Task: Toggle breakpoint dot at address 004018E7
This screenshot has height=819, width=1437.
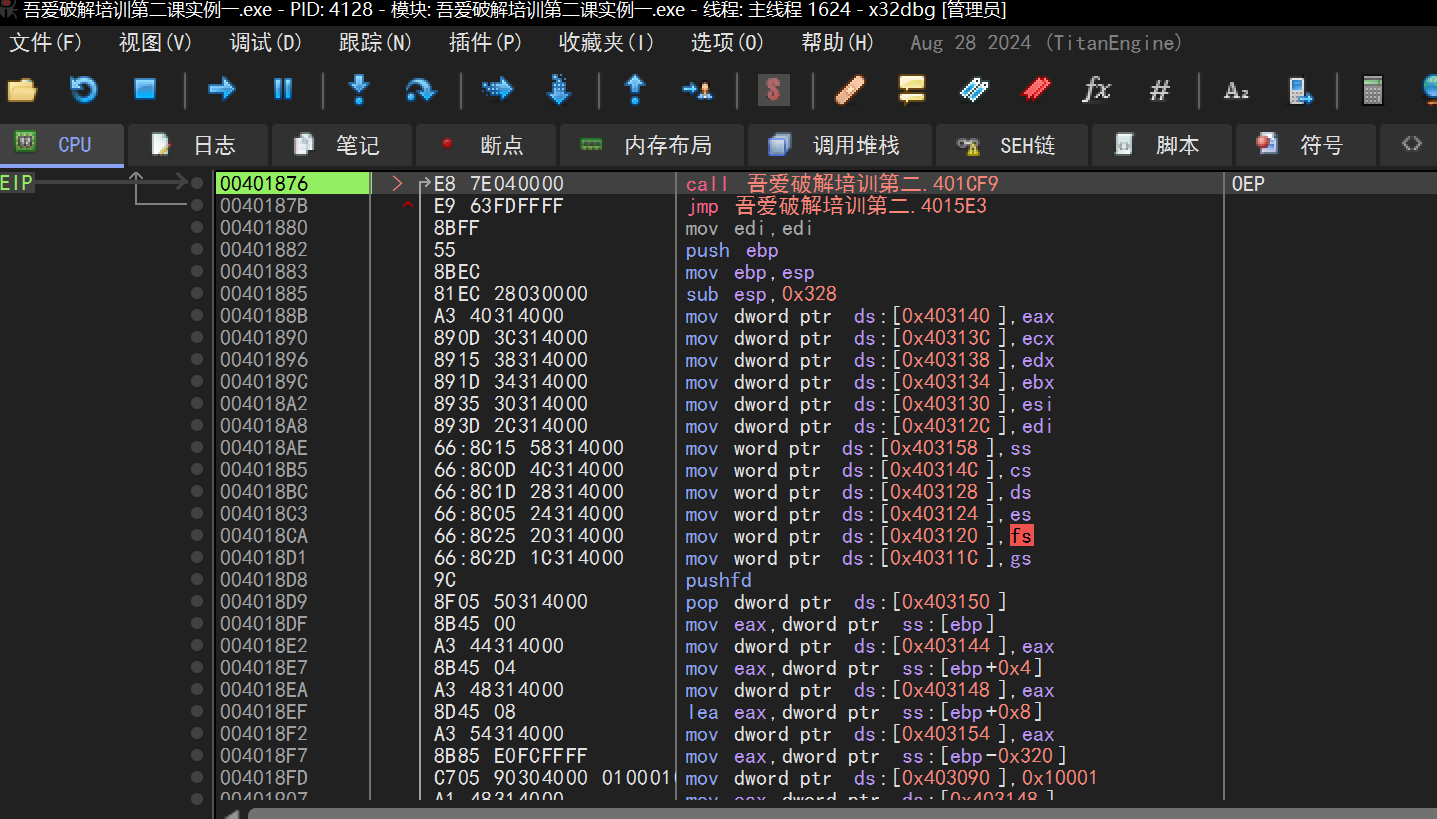Action: coord(197,668)
